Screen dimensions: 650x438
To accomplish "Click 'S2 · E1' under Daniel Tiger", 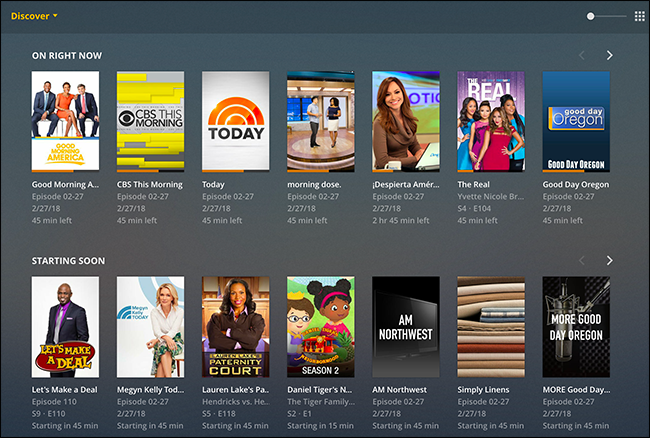I will [x=299, y=414].
